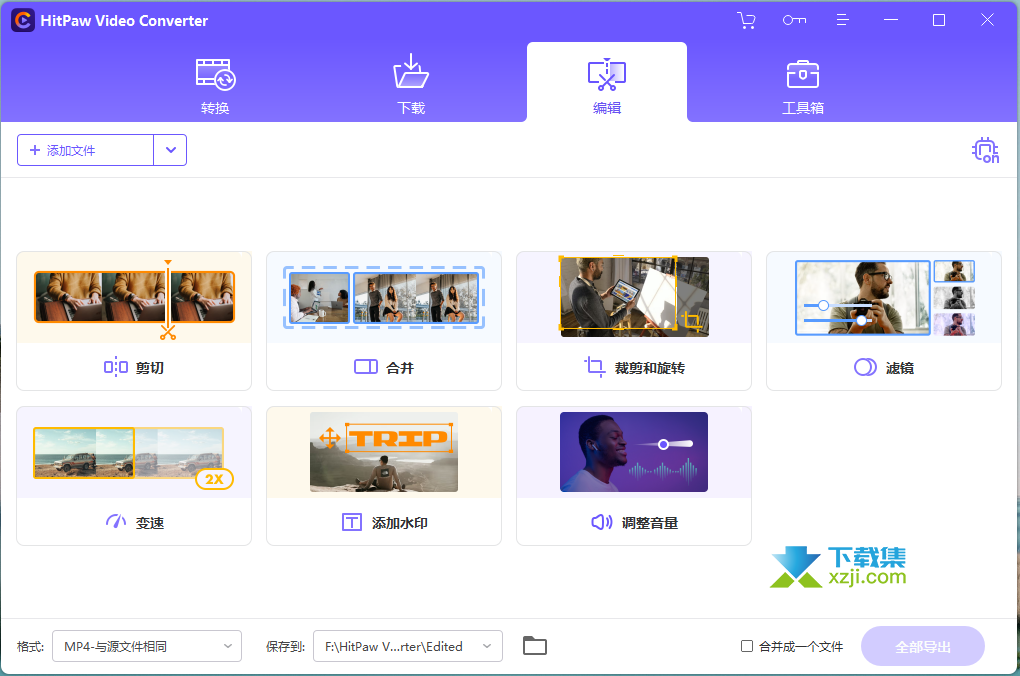1020x676 pixels.
Task: Click the 剪切 thumbnail image
Action: click(x=134, y=297)
